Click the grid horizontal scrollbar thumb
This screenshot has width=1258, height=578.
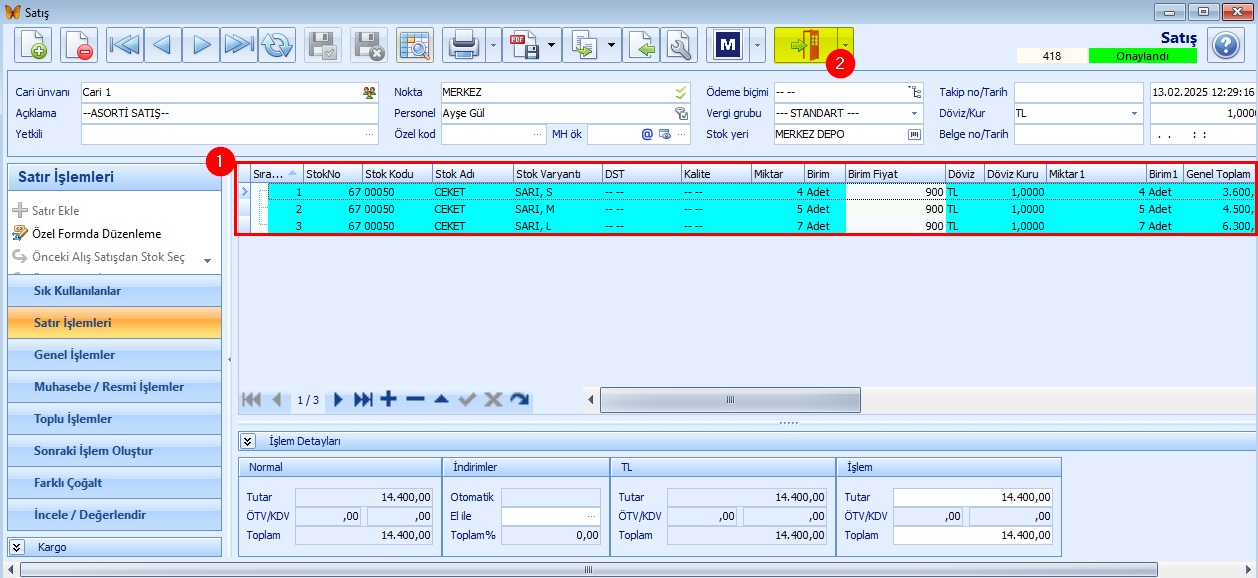(729, 399)
